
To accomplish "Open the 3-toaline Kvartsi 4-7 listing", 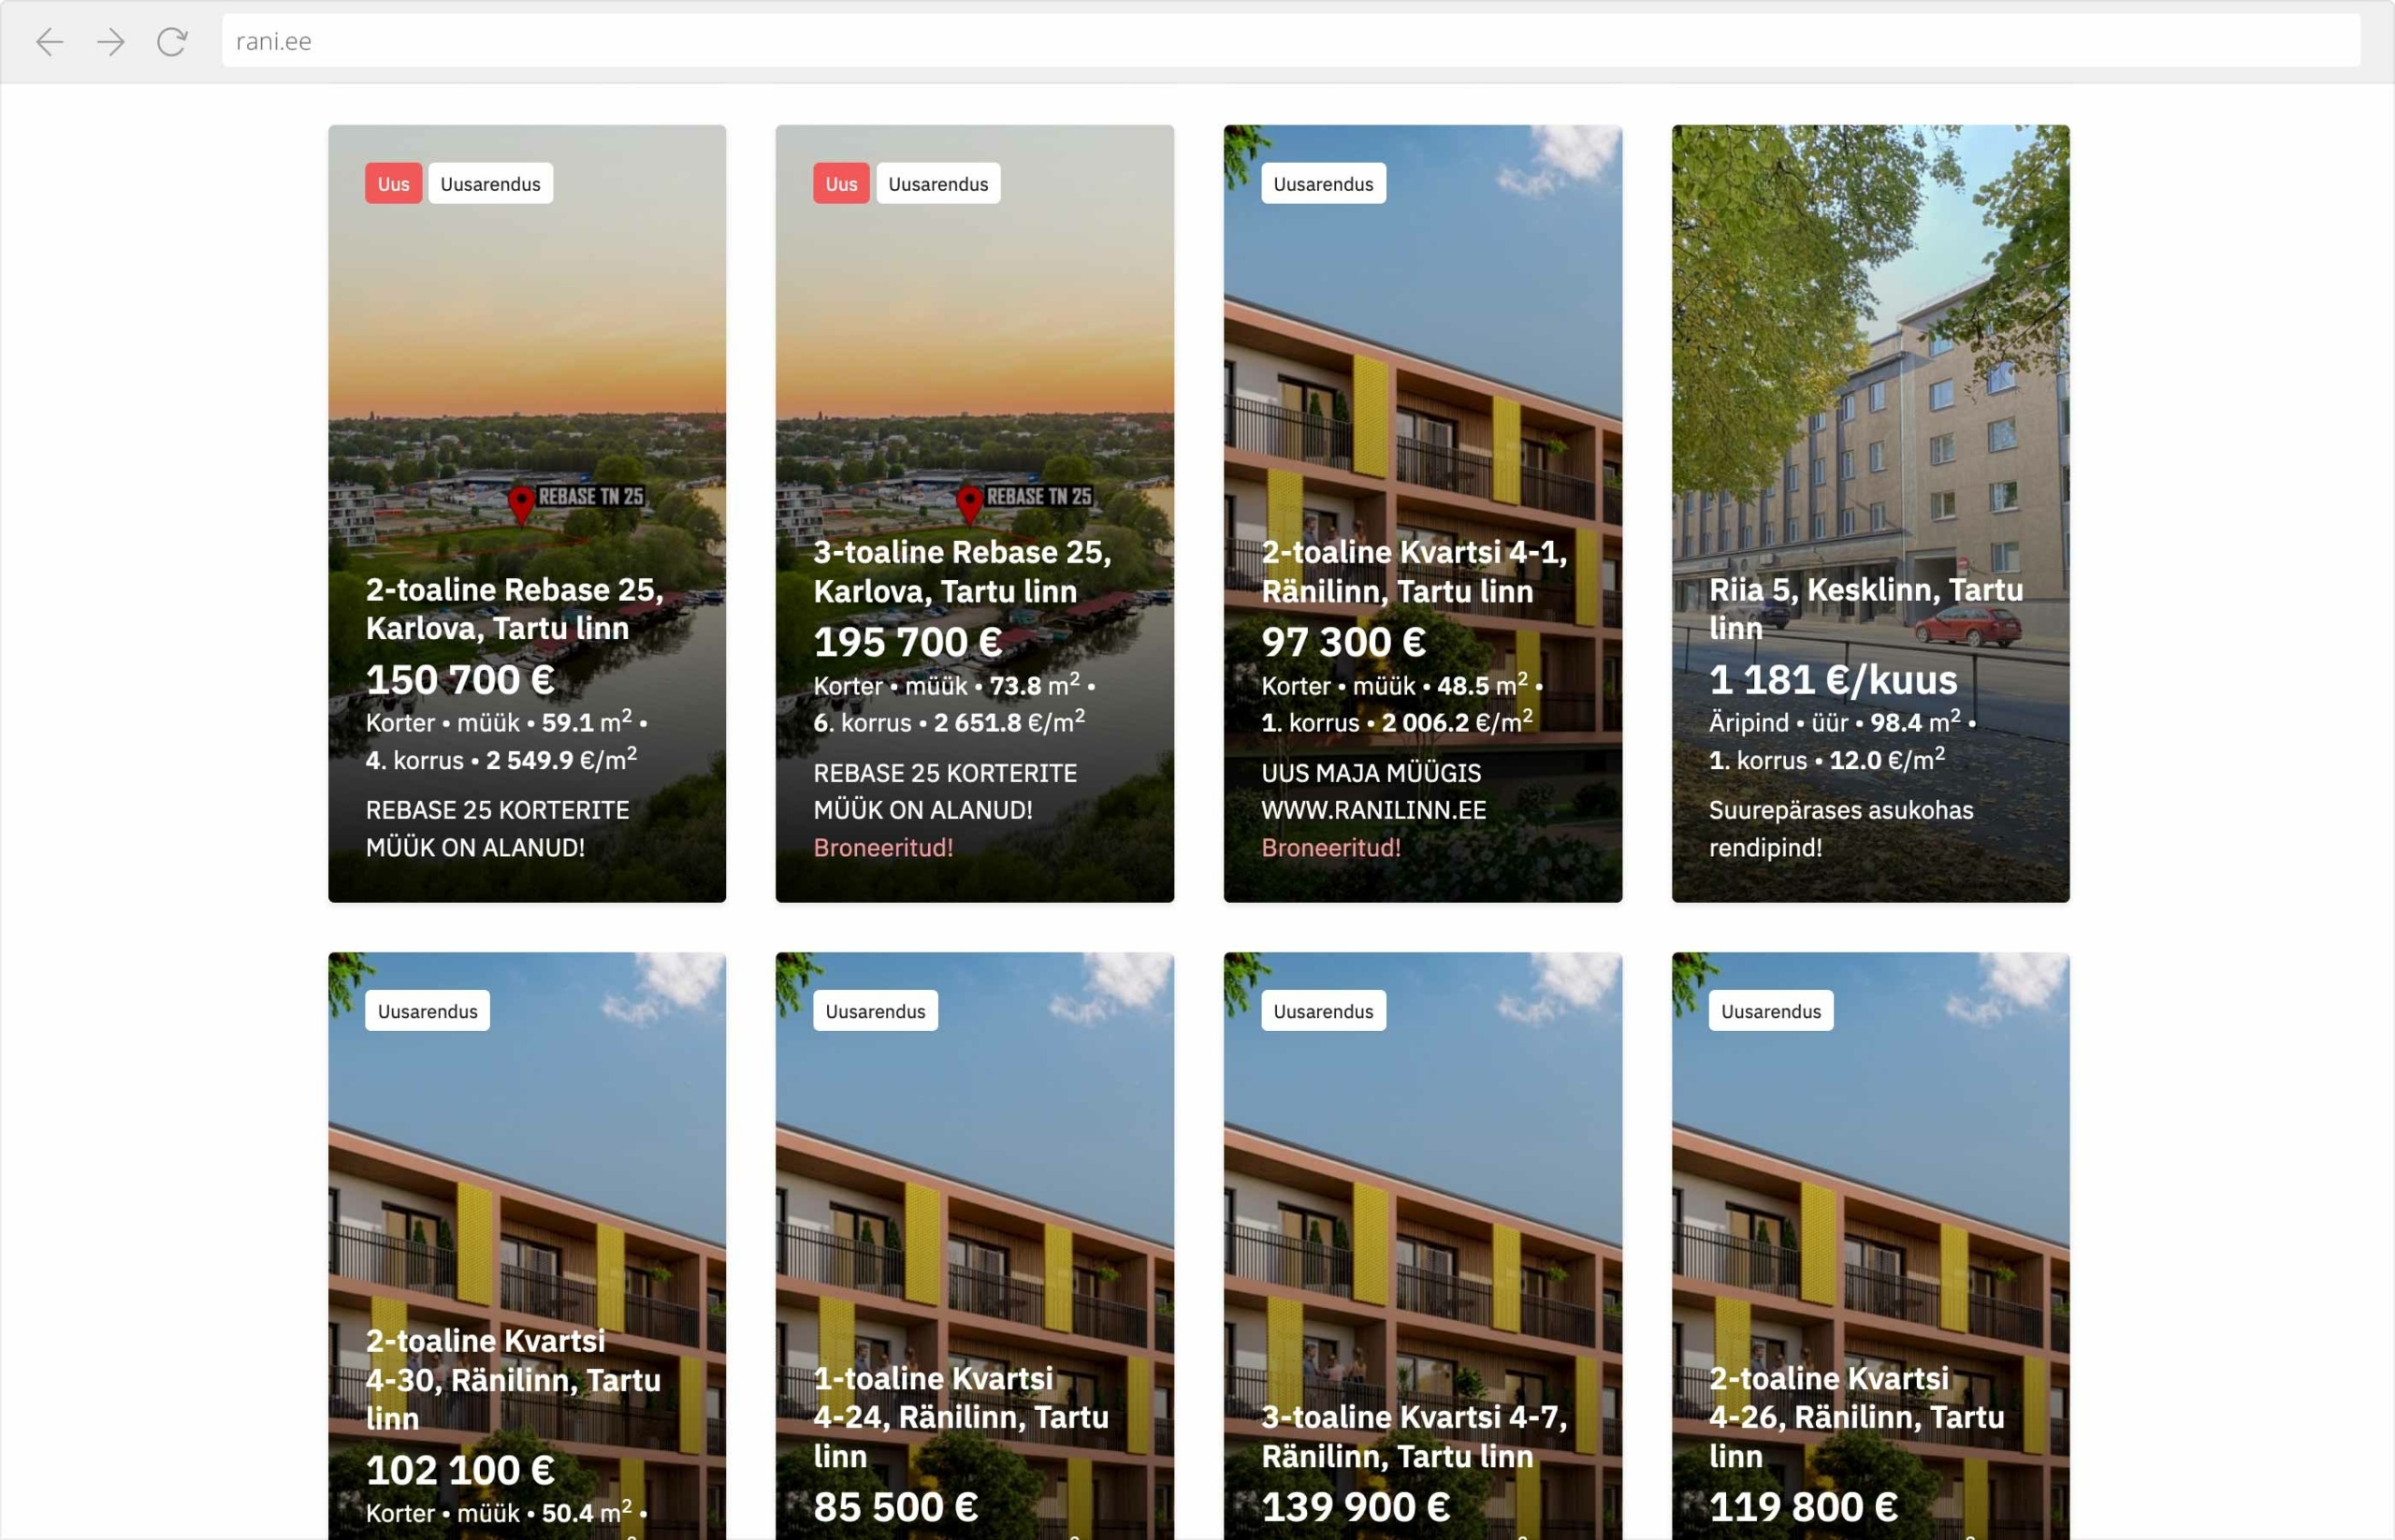I will point(1414,1436).
